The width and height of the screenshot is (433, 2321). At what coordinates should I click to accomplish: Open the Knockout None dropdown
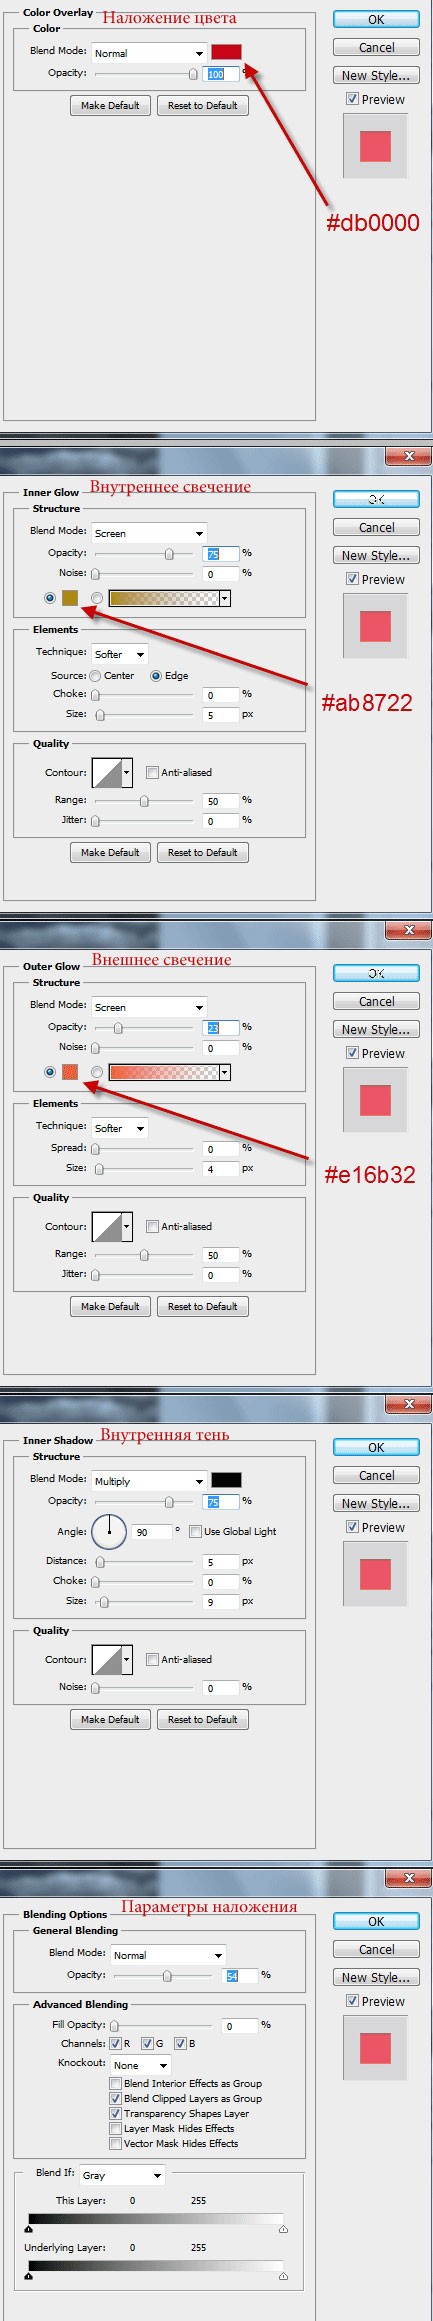(140, 2063)
